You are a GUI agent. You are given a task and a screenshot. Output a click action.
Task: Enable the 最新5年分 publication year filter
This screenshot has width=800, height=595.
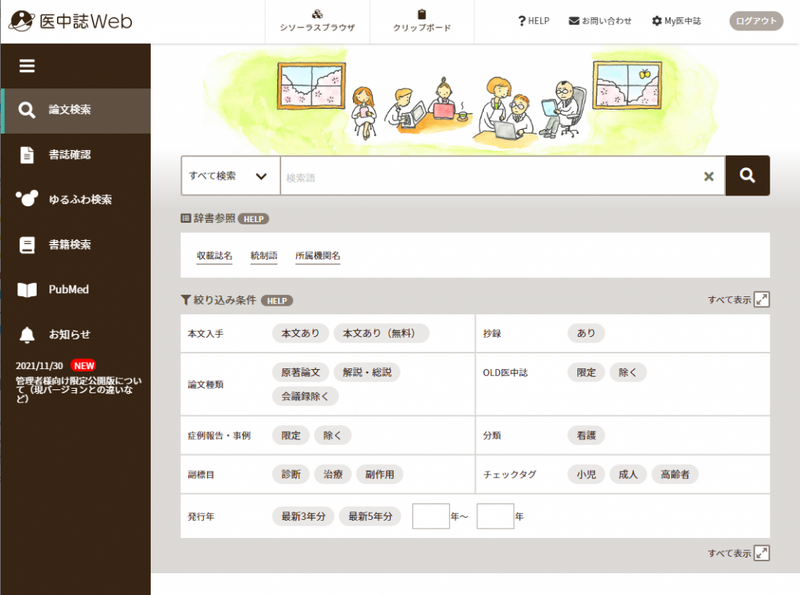370,517
